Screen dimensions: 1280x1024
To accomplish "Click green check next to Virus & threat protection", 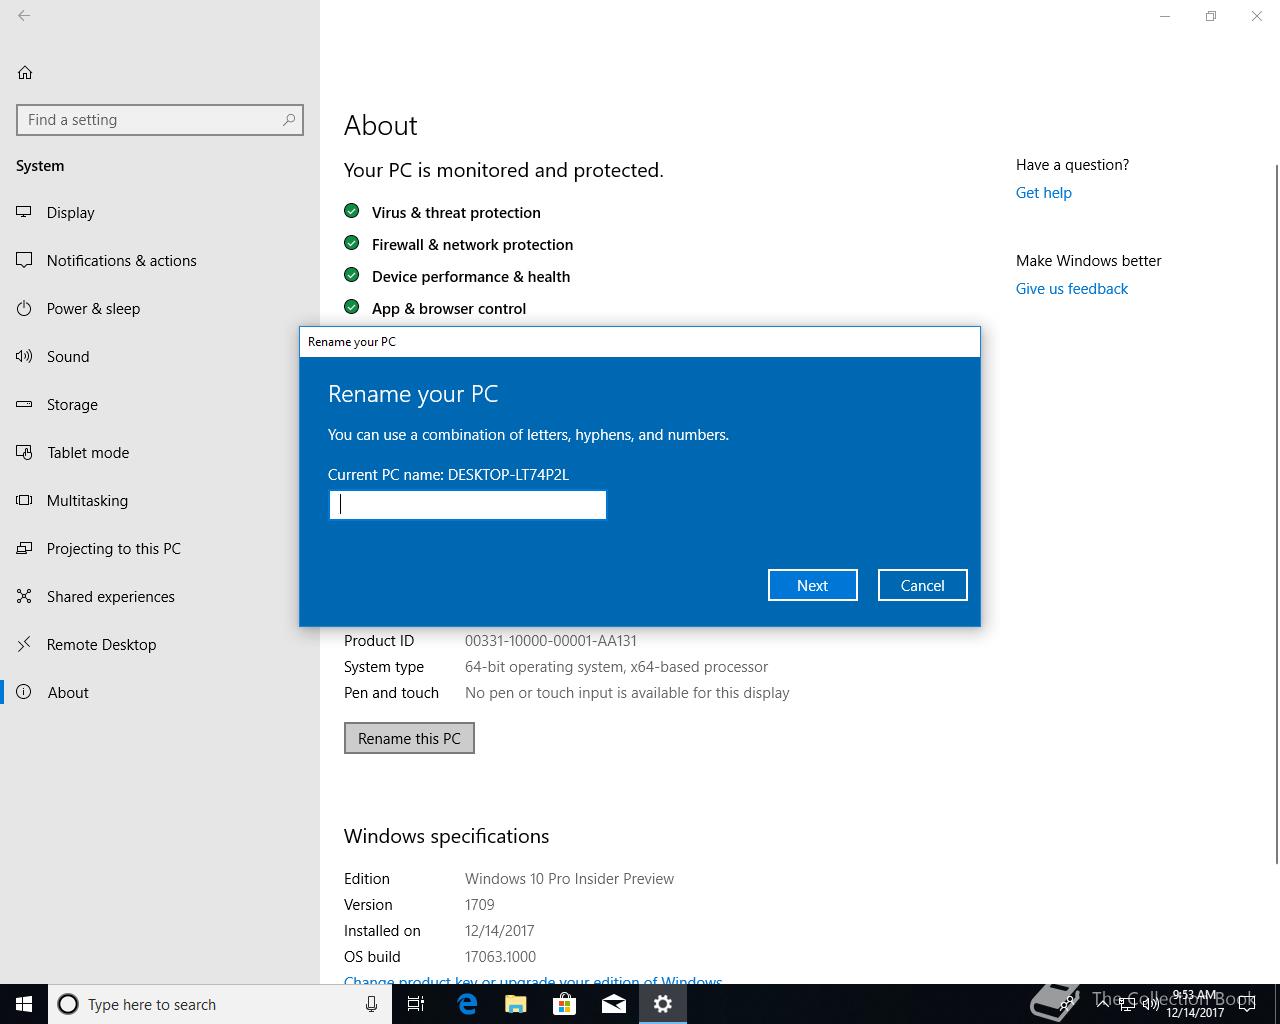I will (x=351, y=211).
